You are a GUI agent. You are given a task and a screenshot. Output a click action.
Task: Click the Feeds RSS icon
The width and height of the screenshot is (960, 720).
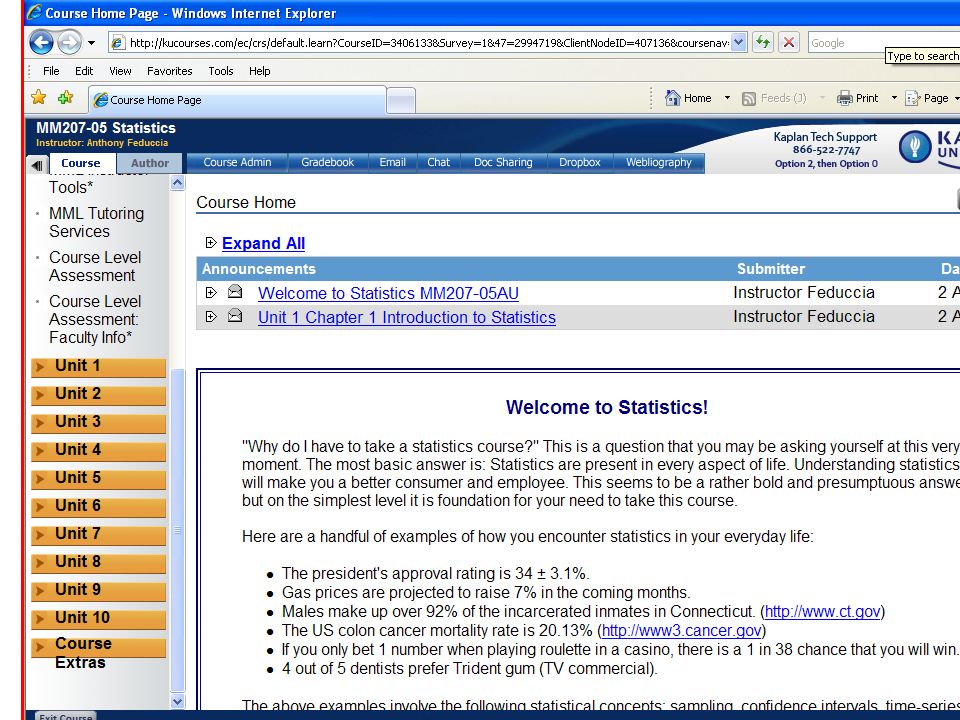[748, 99]
